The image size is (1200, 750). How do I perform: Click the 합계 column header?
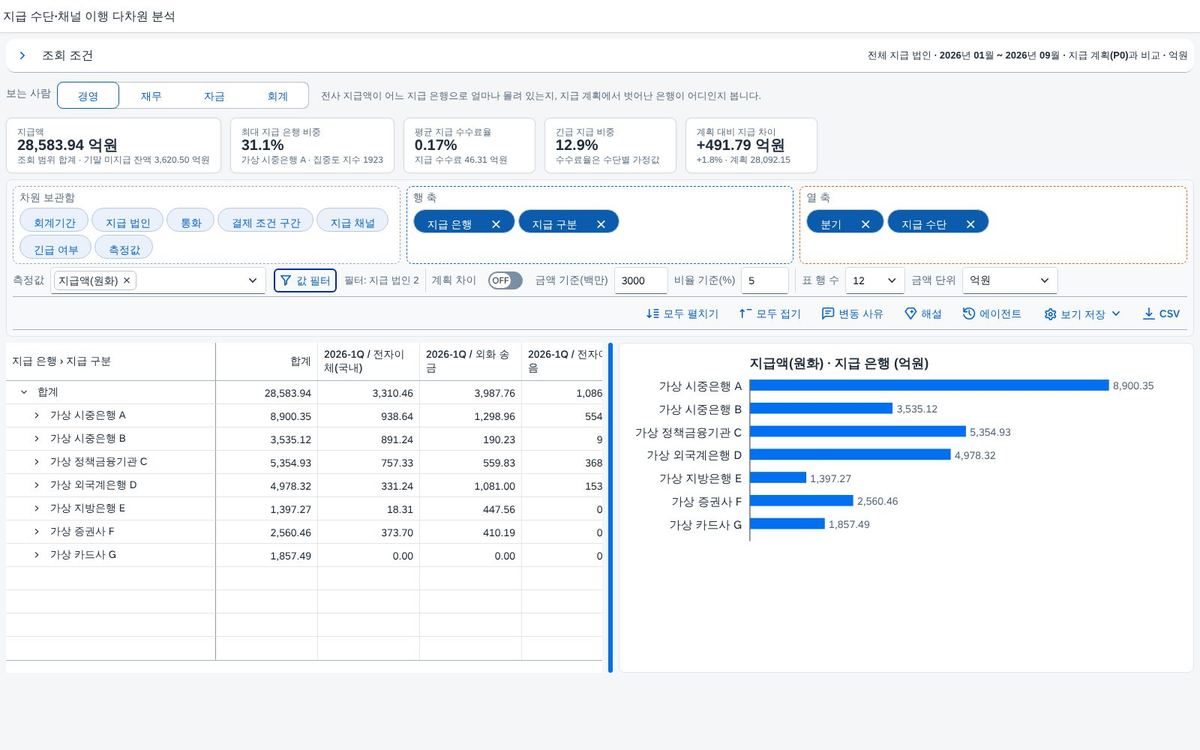pos(267,361)
